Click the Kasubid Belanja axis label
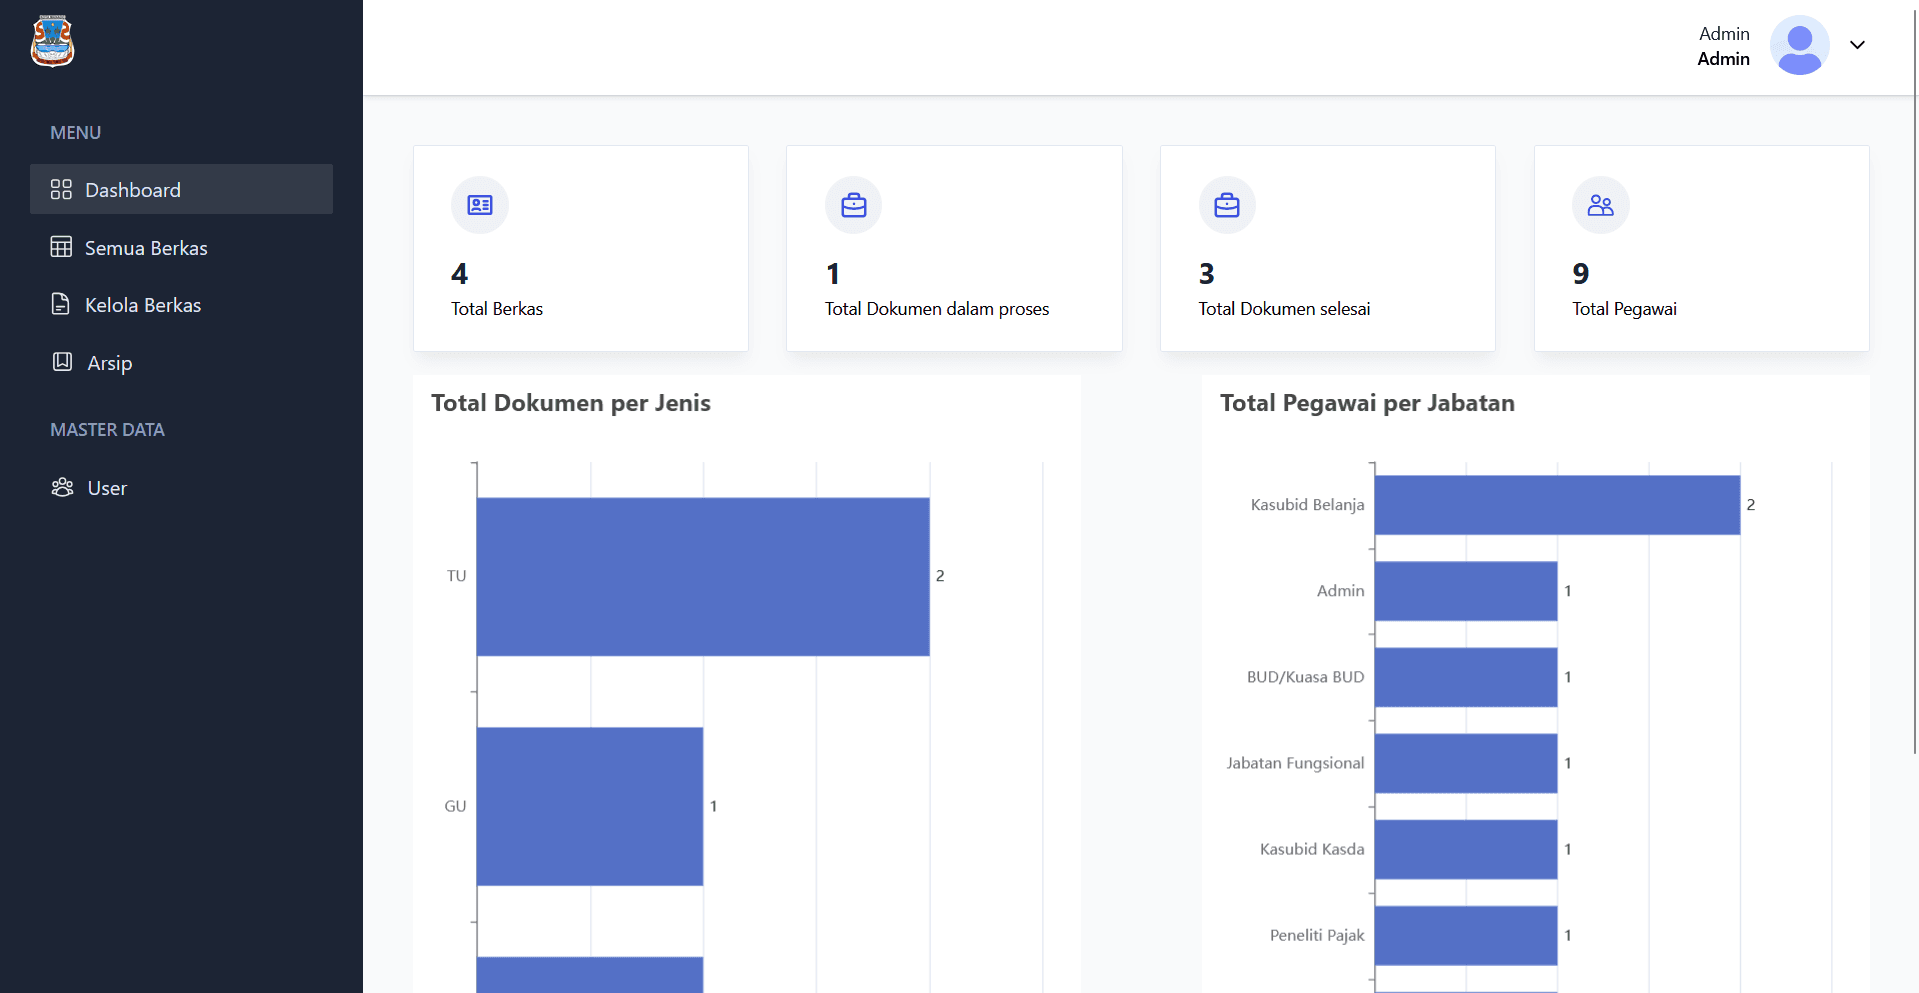1919x993 pixels. tap(1307, 505)
